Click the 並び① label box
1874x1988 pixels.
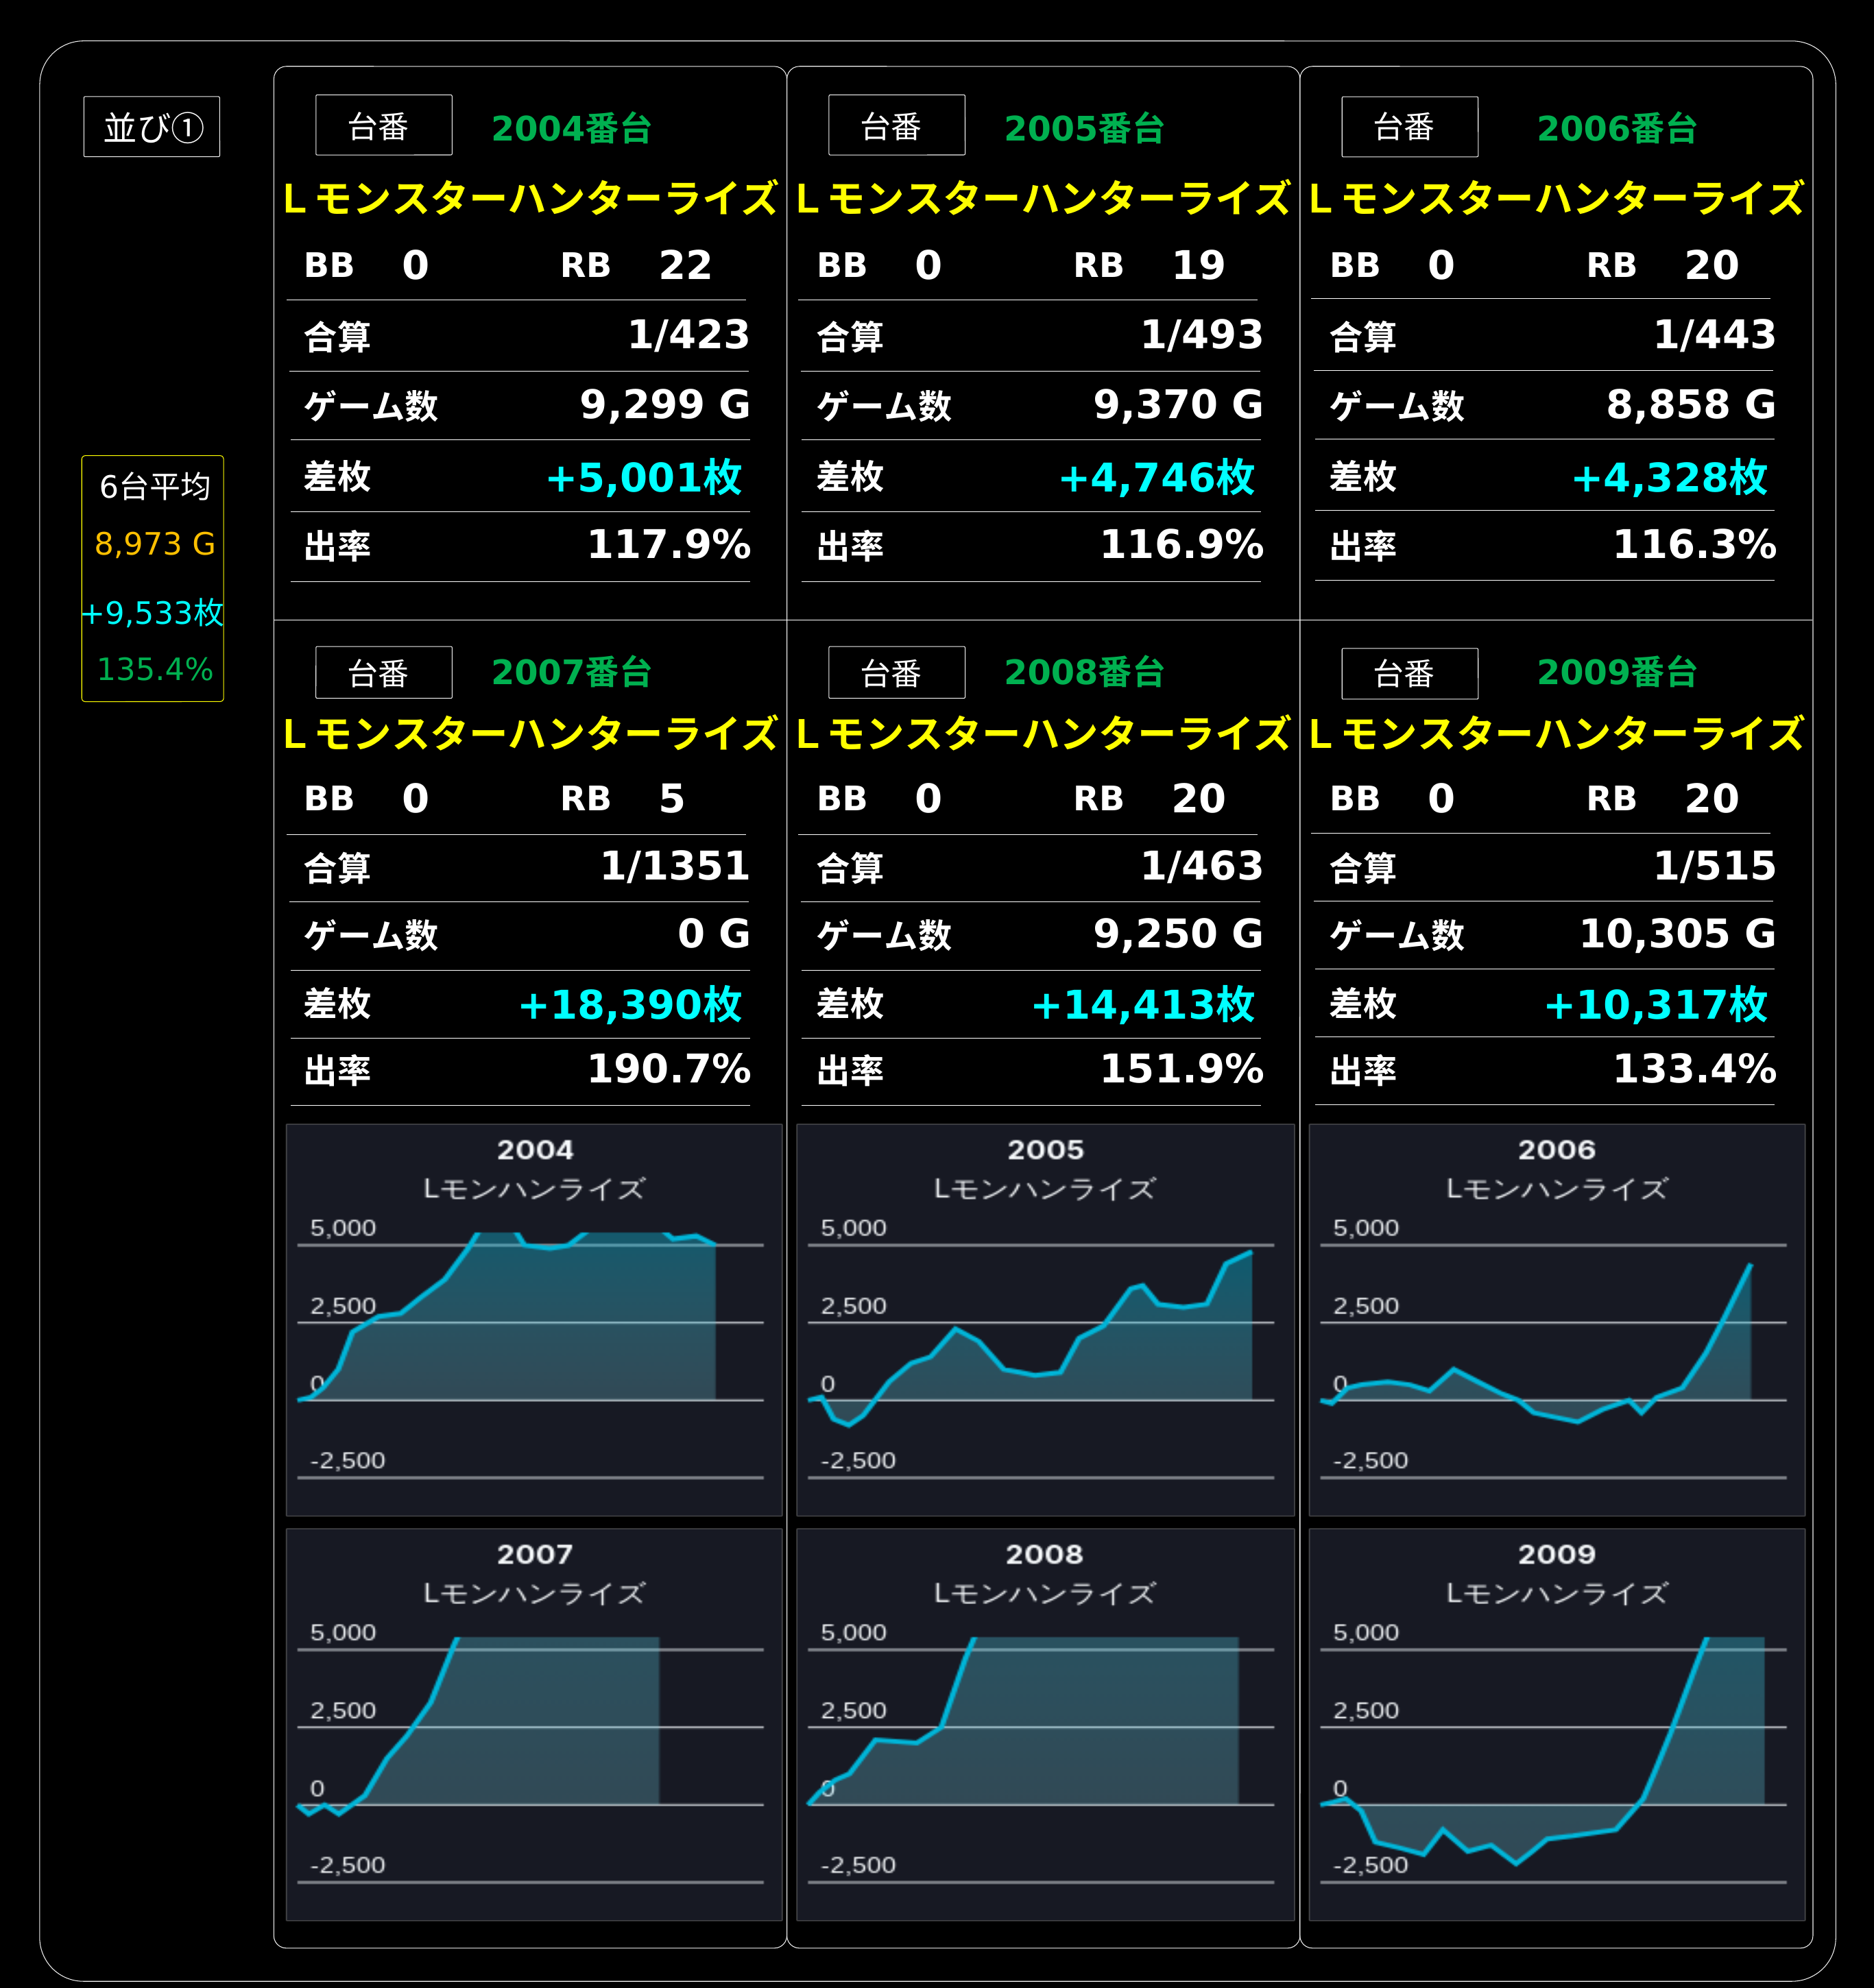click(x=152, y=127)
